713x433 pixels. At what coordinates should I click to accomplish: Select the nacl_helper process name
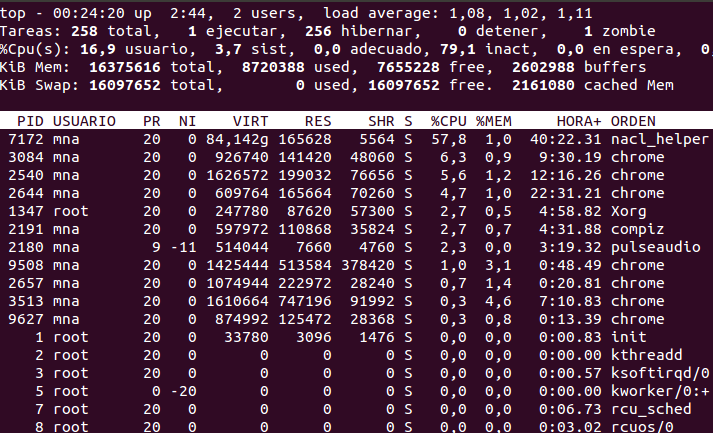(654, 139)
